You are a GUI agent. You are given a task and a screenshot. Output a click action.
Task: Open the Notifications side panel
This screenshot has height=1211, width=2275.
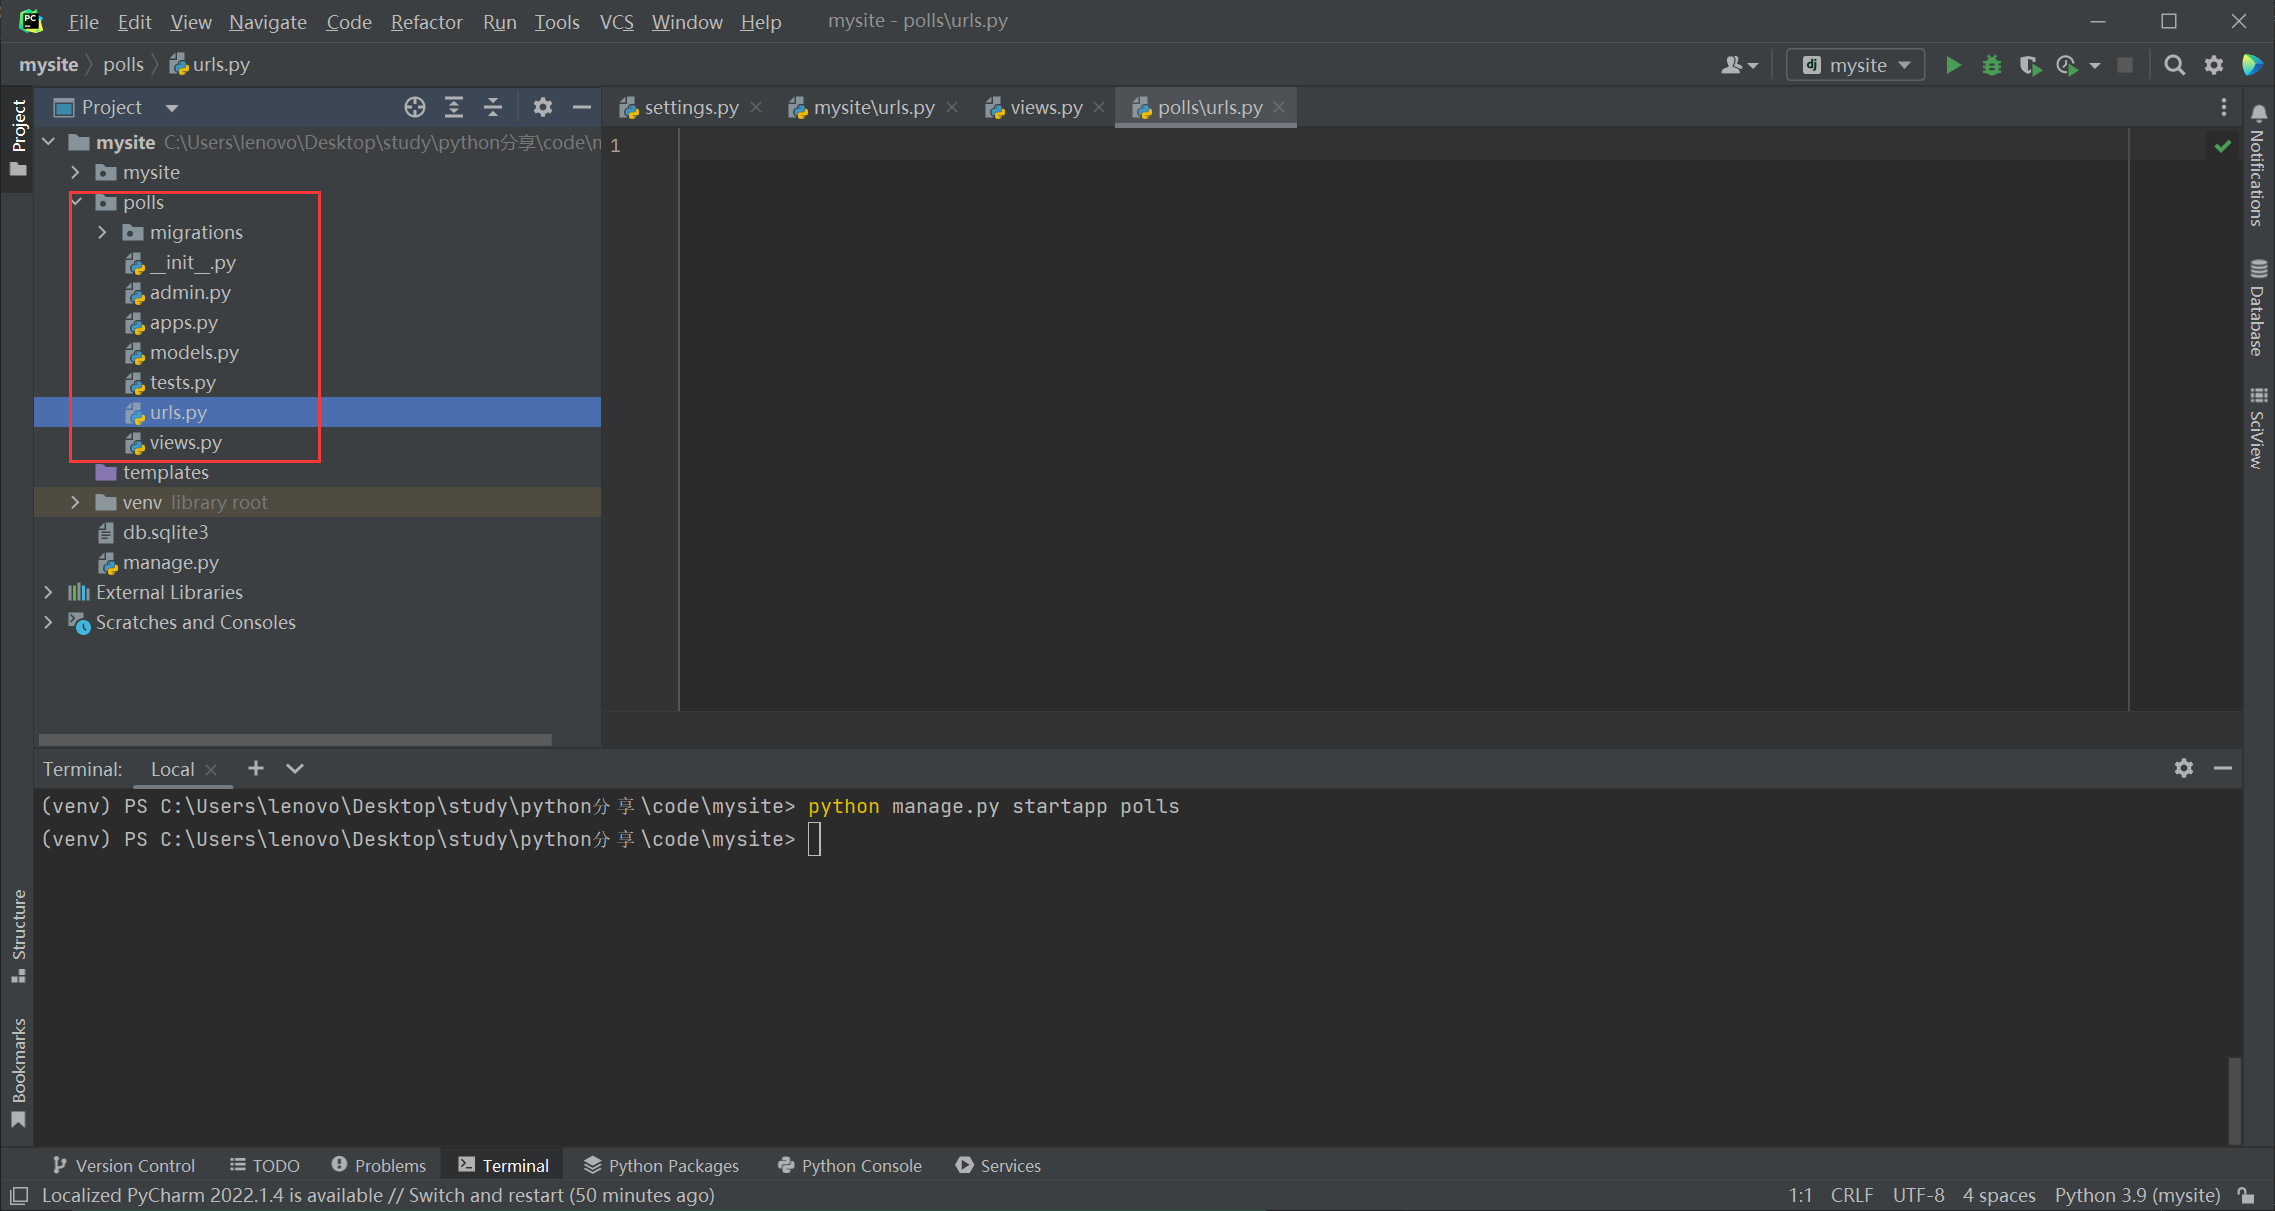(x=2258, y=166)
